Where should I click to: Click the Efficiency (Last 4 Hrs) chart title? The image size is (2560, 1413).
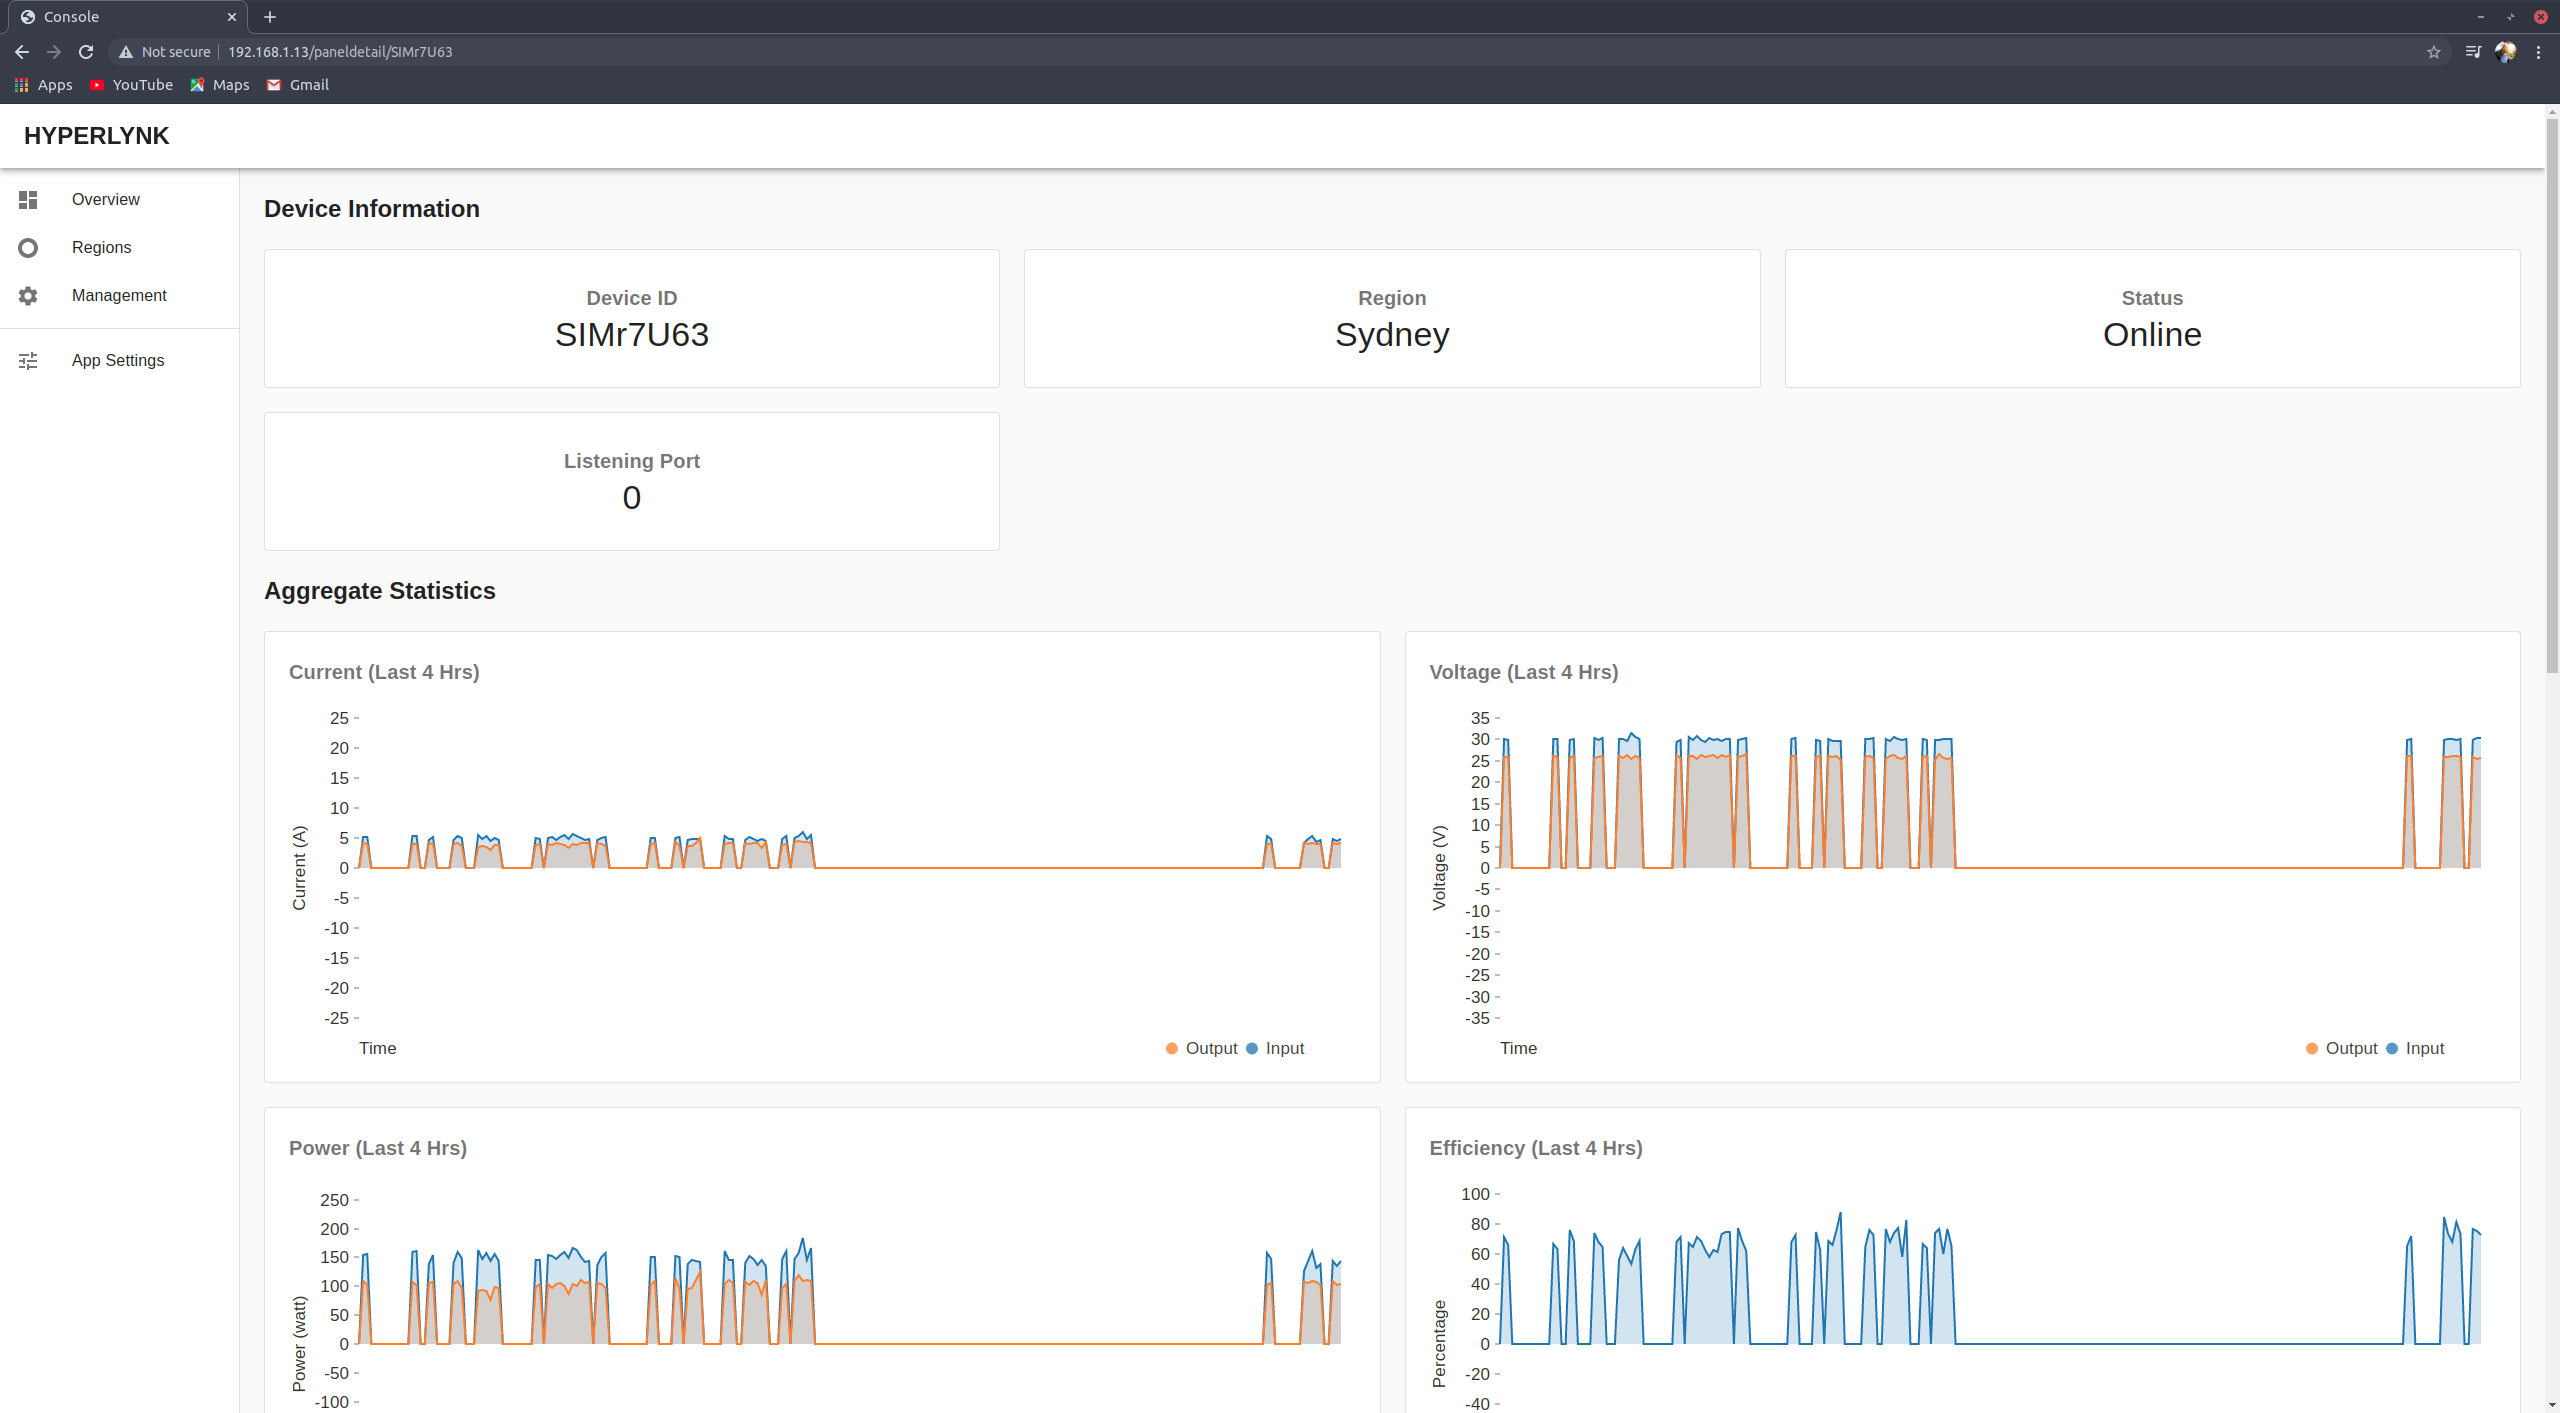click(x=1536, y=1148)
